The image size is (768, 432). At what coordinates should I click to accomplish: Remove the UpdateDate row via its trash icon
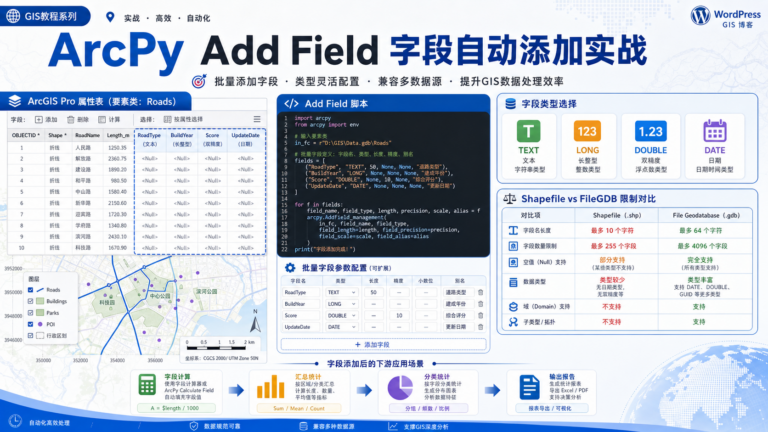pos(480,327)
